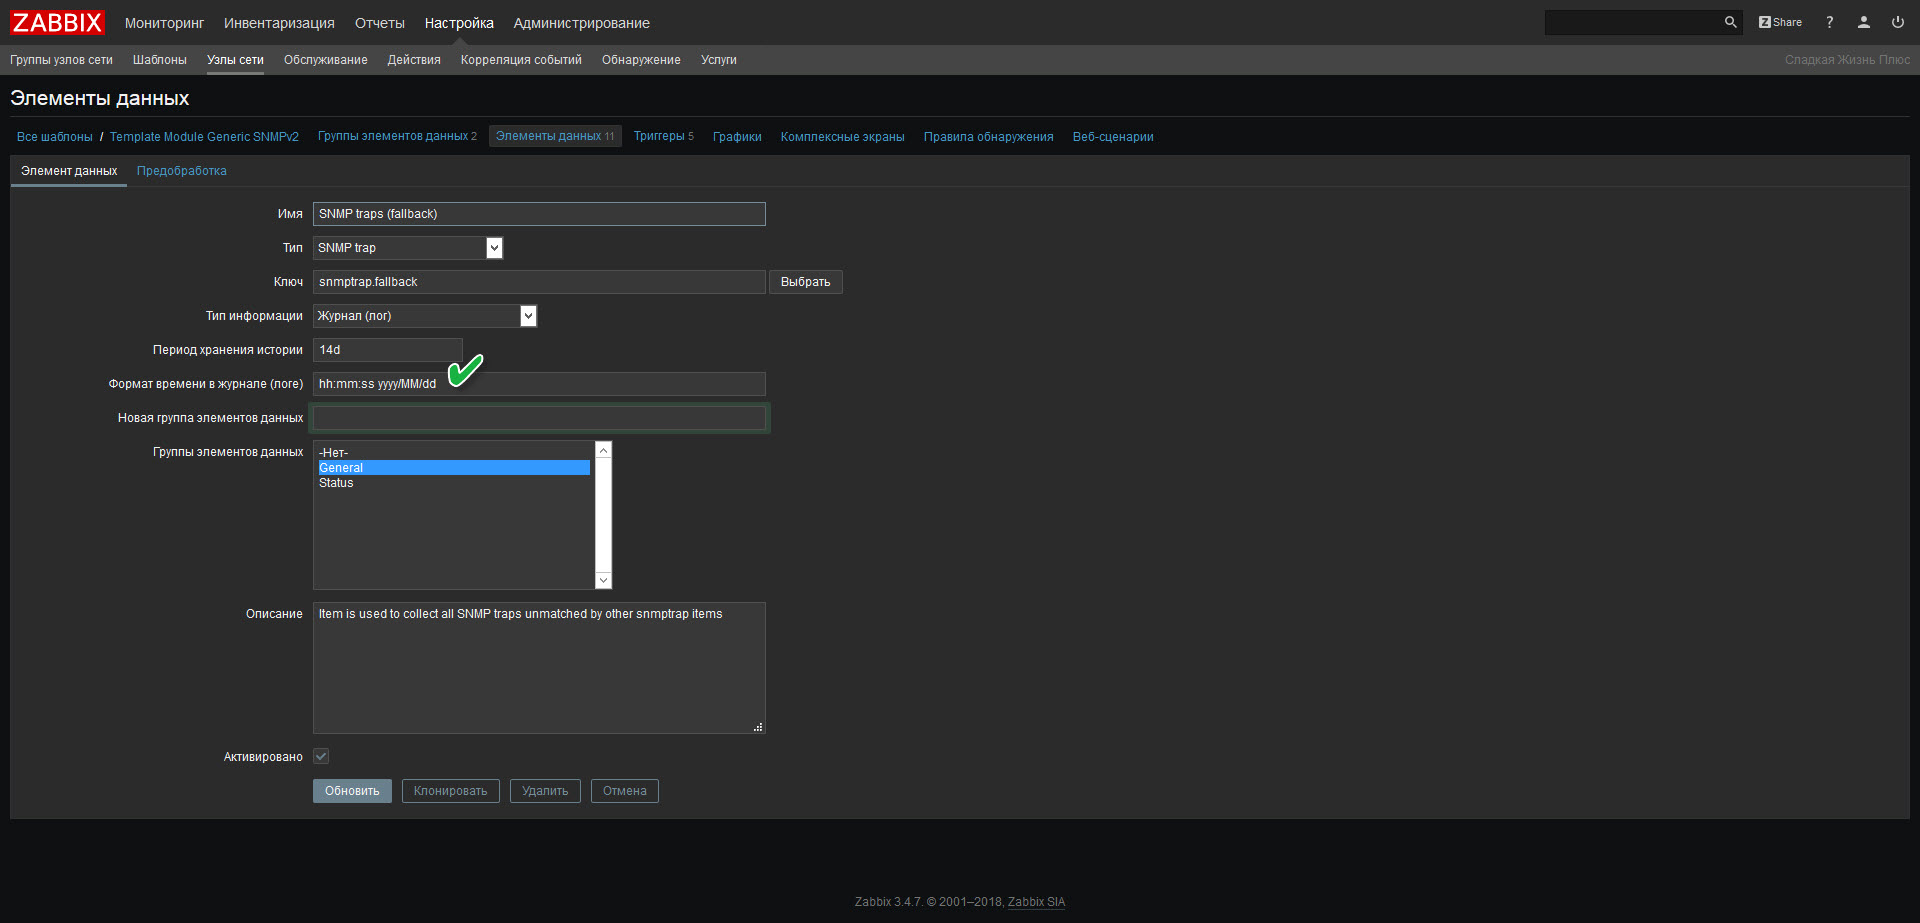Open Веб-сценарии link
The width and height of the screenshot is (1920, 923).
point(1113,137)
